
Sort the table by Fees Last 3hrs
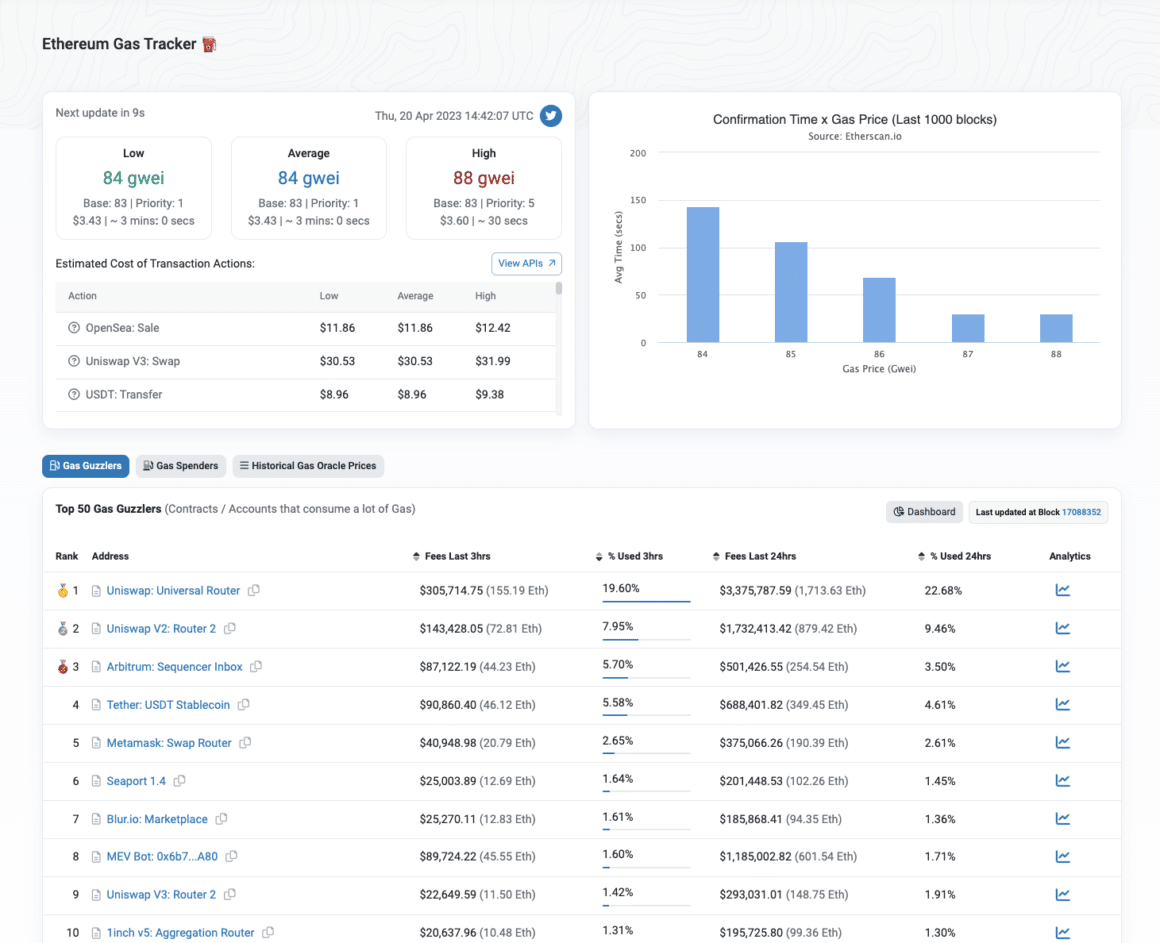[x=414, y=556]
